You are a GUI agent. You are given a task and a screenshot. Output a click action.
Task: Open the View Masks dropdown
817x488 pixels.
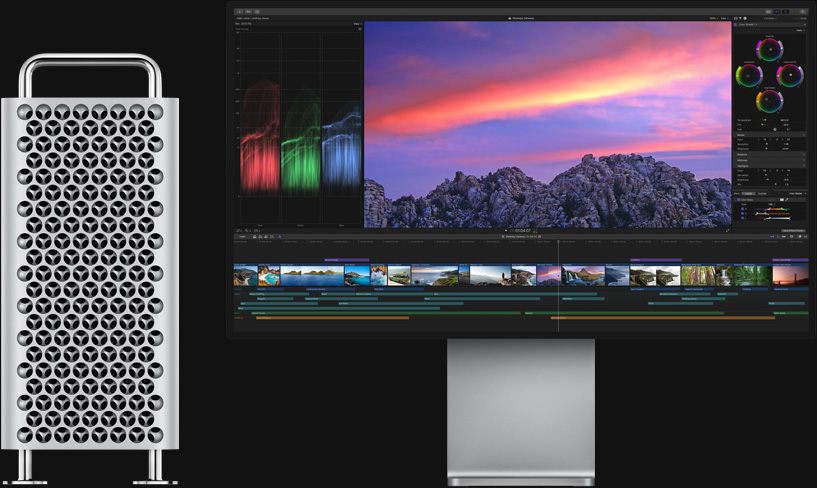pyautogui.click(x=797, y=193)
